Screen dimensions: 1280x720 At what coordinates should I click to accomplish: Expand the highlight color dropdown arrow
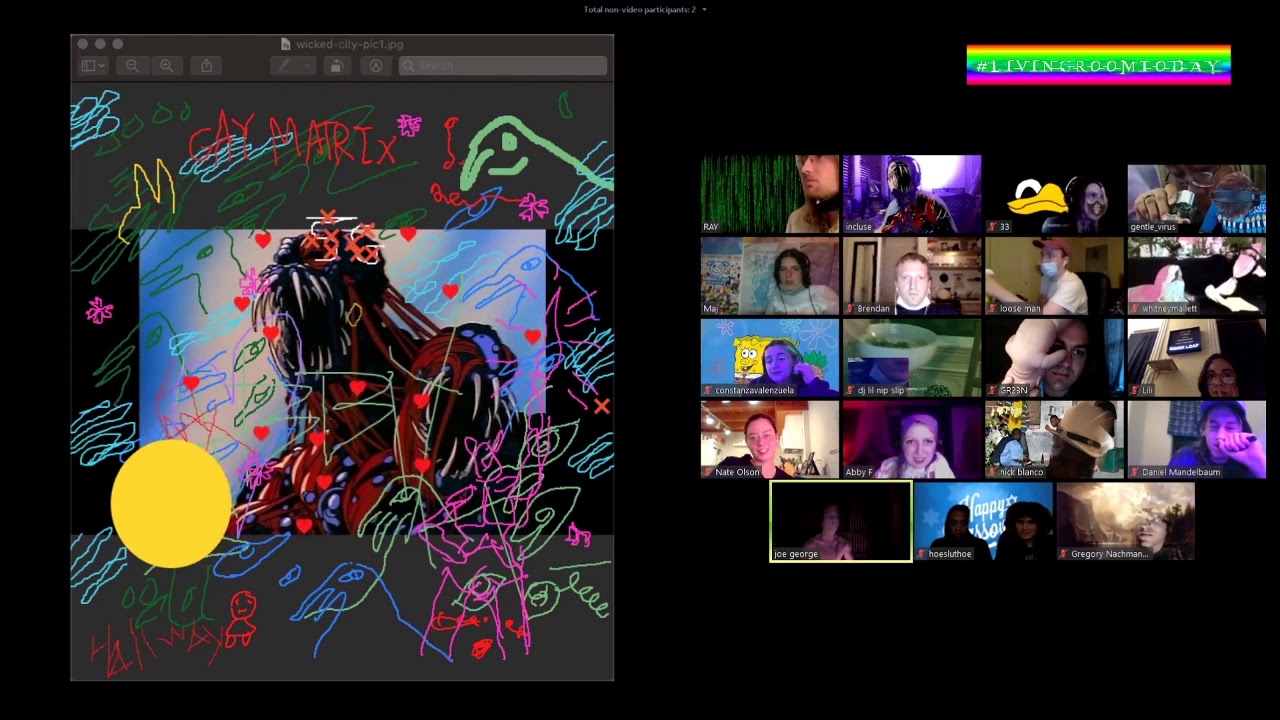point(306,66)
